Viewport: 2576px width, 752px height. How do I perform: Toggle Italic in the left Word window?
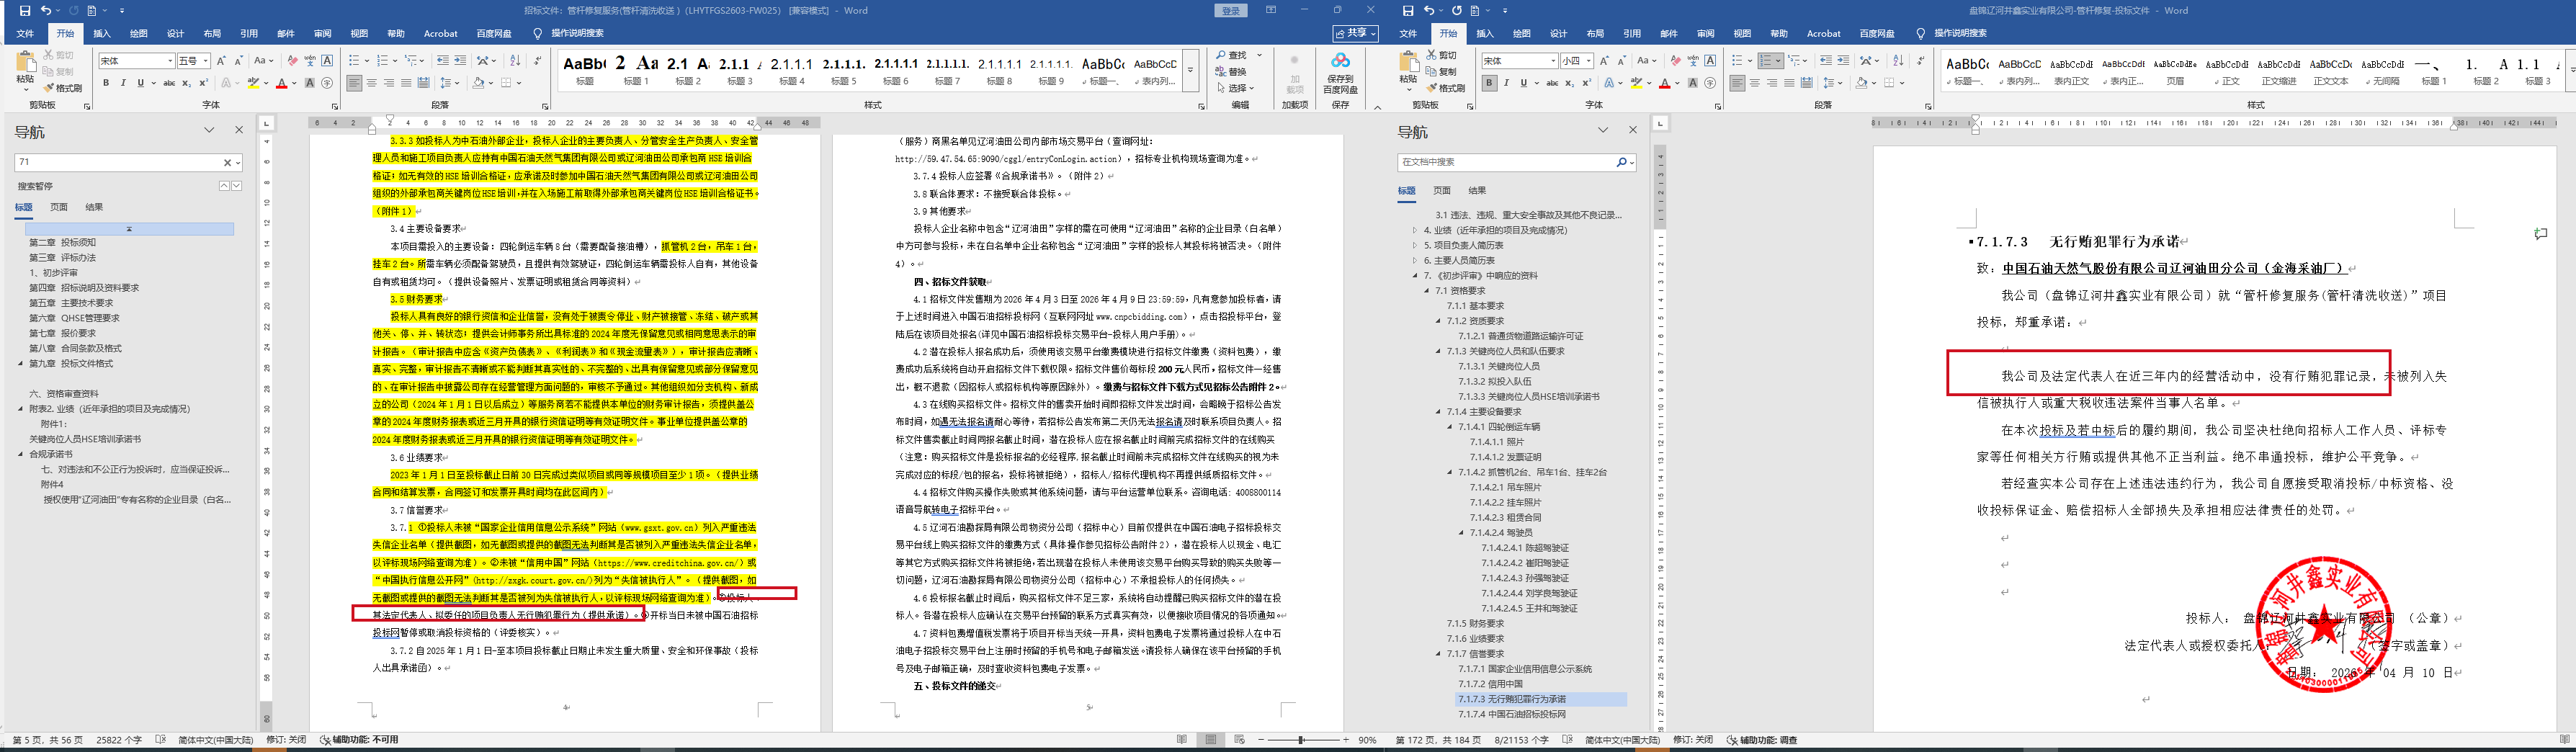[x=123, y=83]
